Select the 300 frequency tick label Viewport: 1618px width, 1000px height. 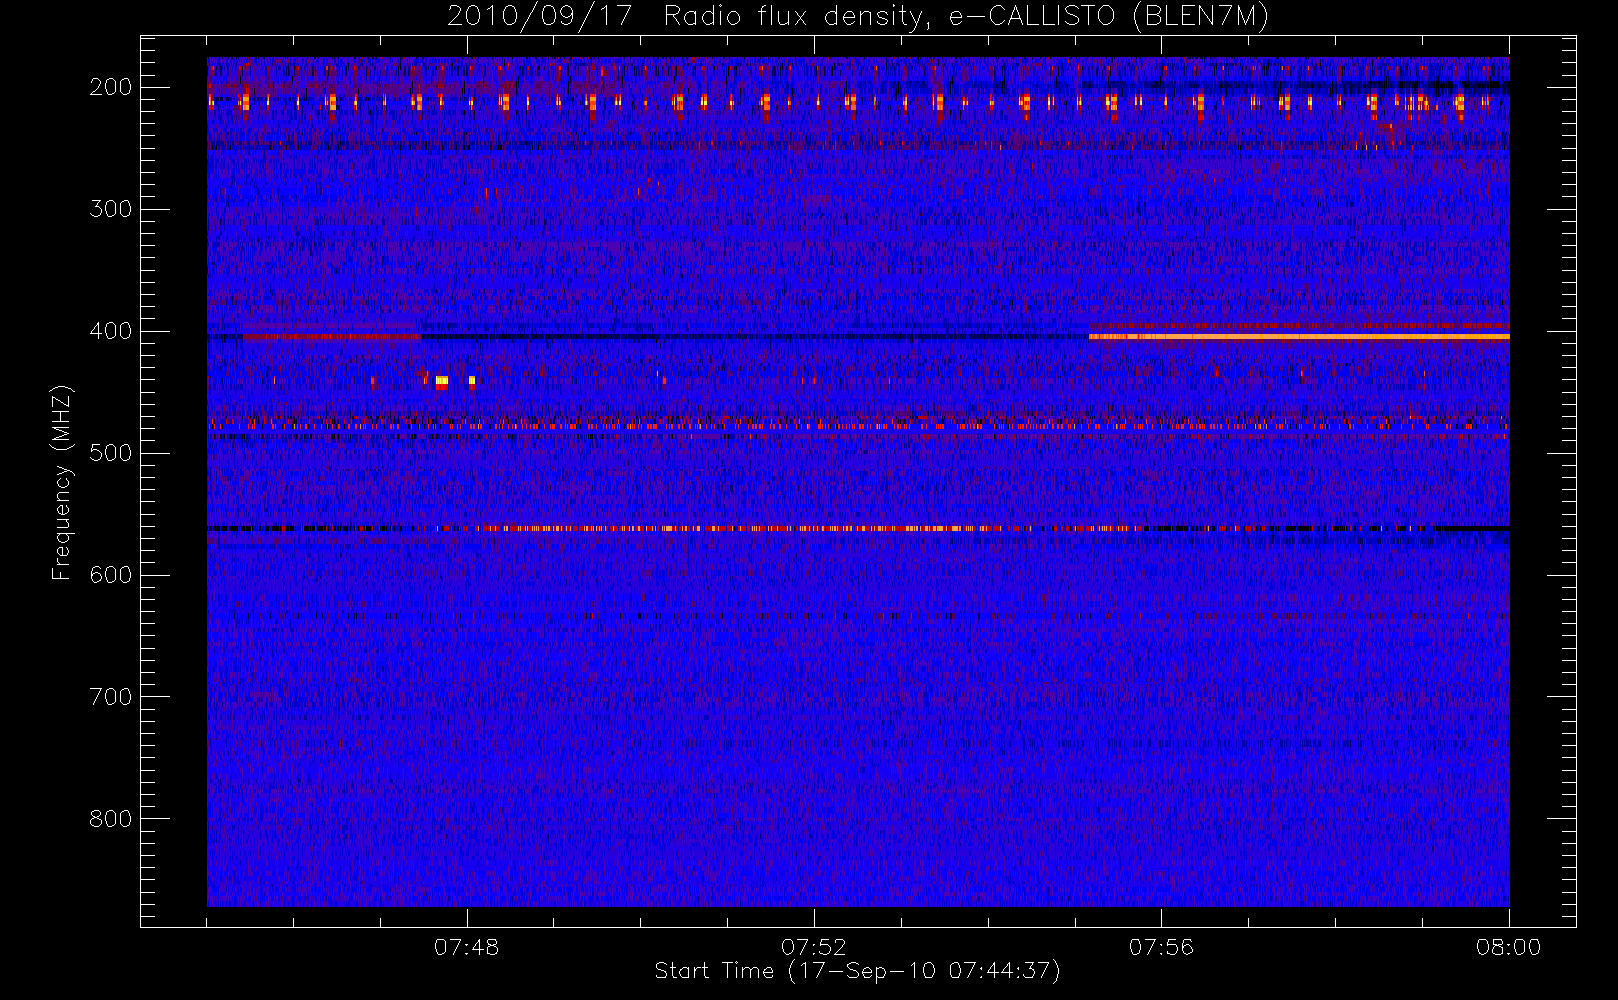pos(111,209)
